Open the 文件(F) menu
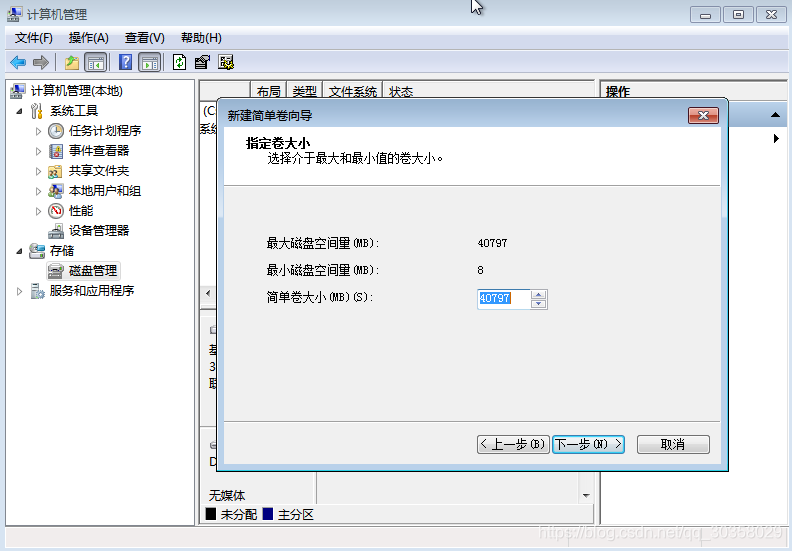Image resolution: width=792 pixels, height=551 pixels. click(x=33, y=38)
